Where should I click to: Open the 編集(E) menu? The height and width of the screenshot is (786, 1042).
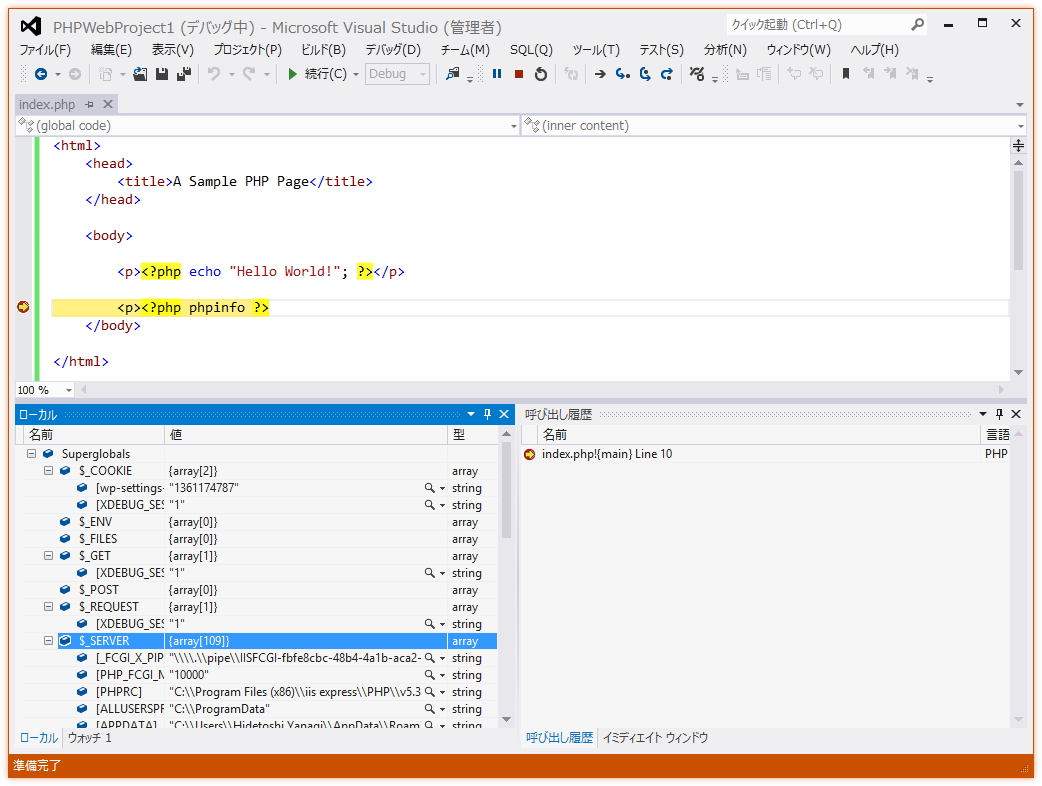[111, 50]
